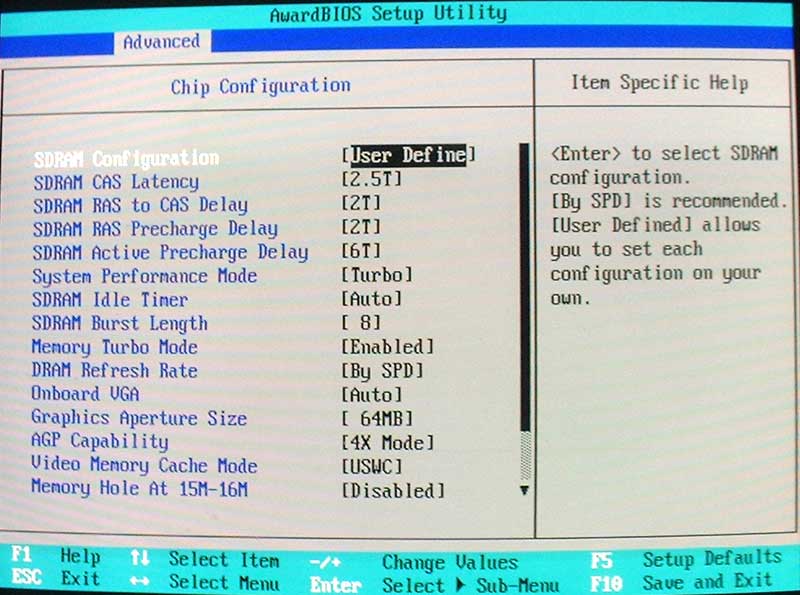Change the RAS Precharge Delay 2T value
Screen dimensions: 800x595
point(361,227)
